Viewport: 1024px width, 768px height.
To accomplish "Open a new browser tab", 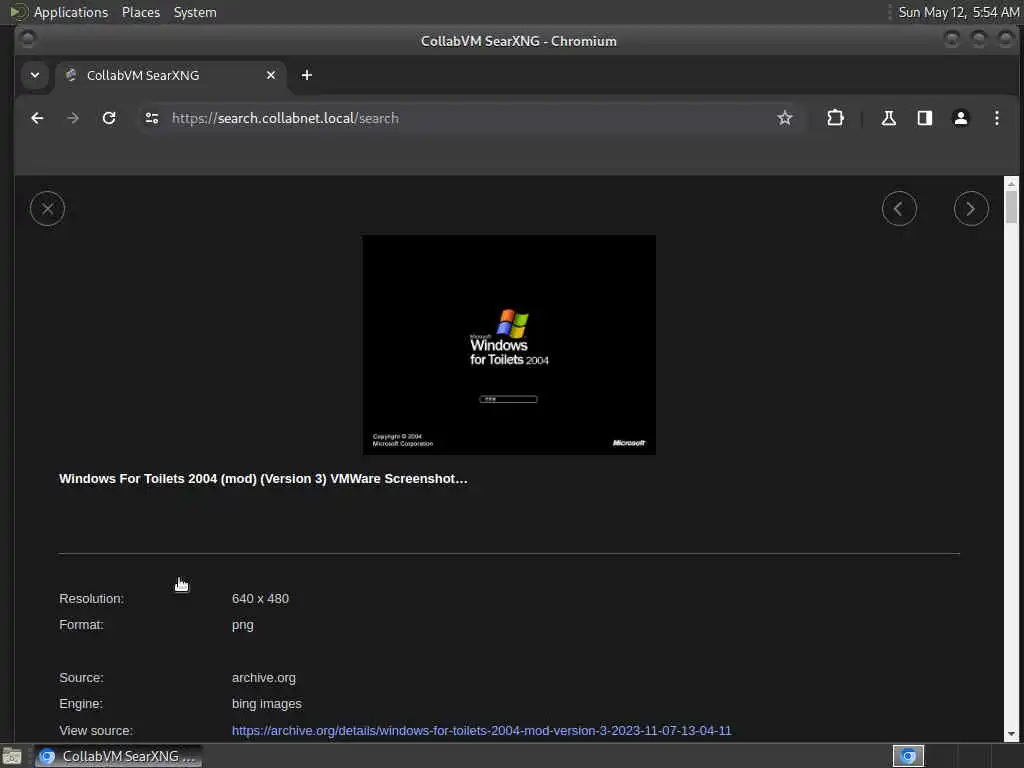I will coord(306,75).
